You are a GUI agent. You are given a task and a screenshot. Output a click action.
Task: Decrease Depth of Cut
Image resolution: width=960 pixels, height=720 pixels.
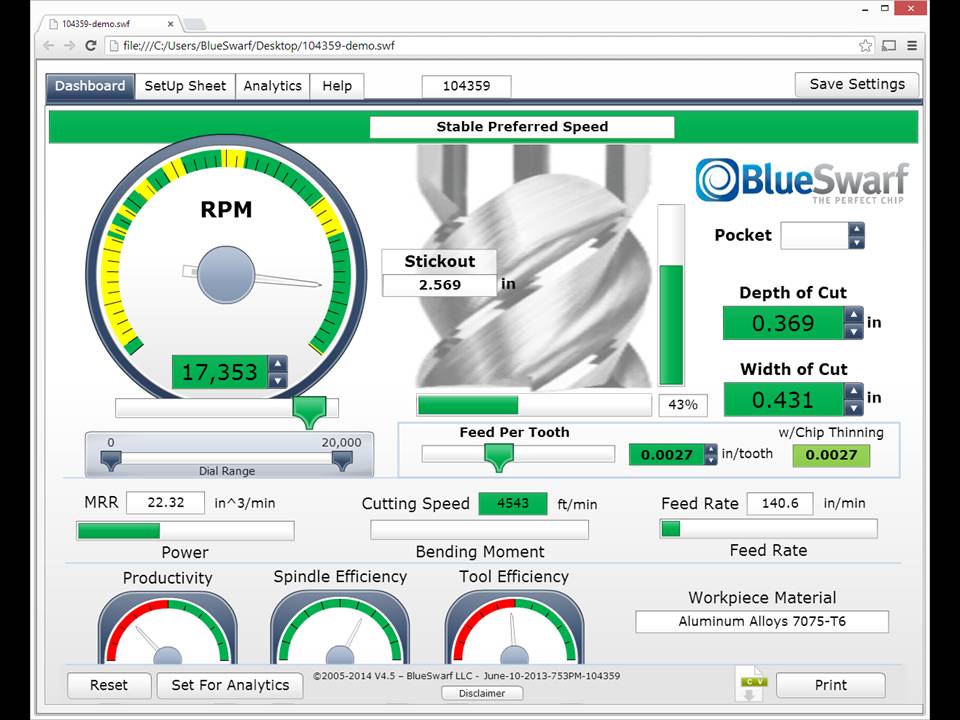click(853, 331)
